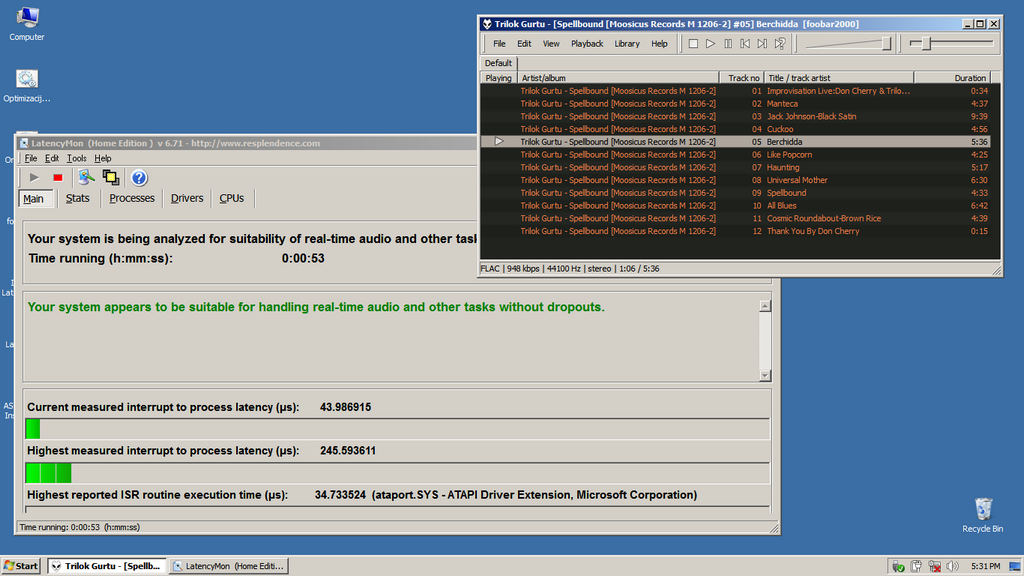The height and width of the screenshot is (576, 1024).
Task: Sort by Track no column header
Action: click(741, 78)
